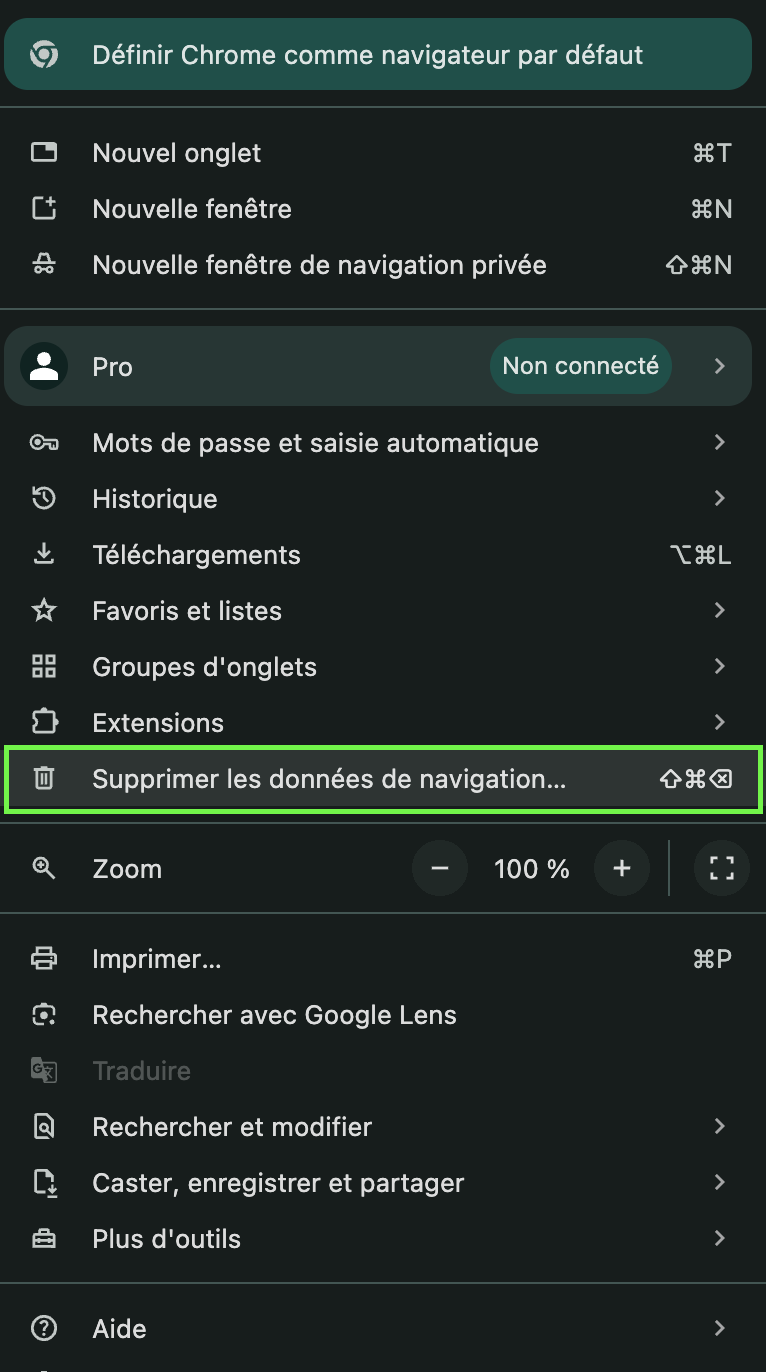
Task: Select Nouvel onglet menu entry
Action: pos(177,153)
